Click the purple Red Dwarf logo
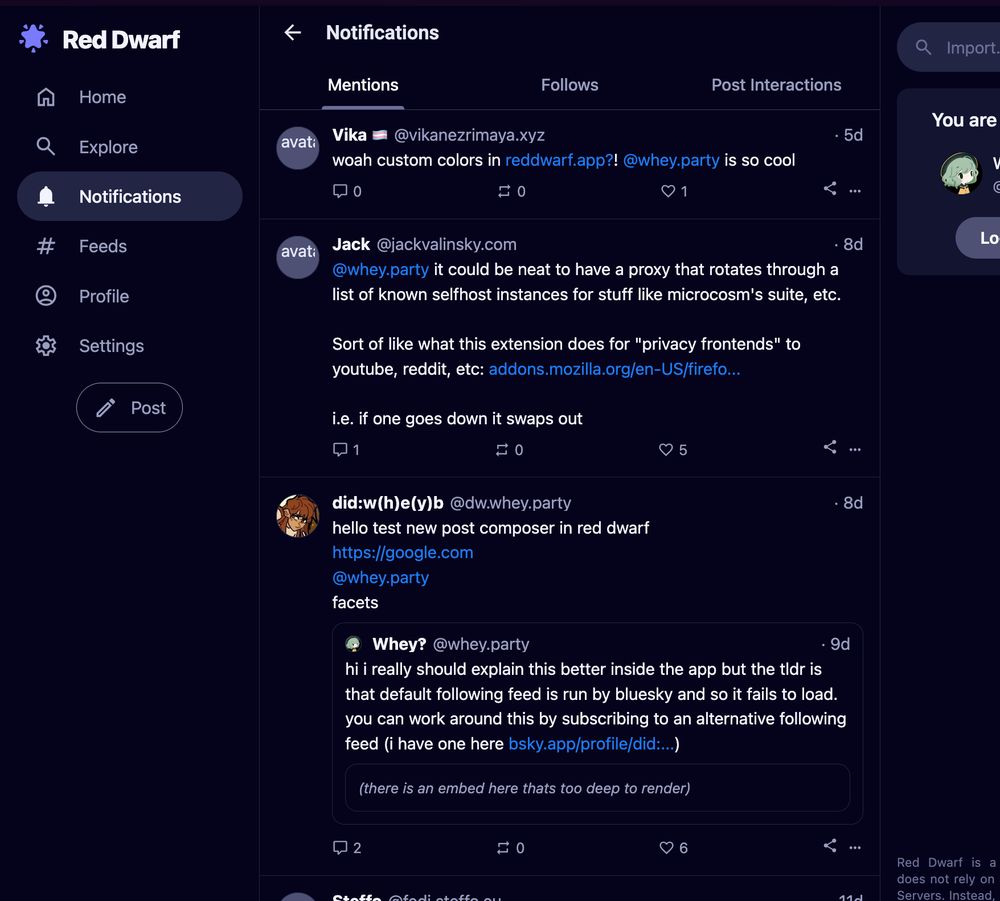 pos(33,38)
